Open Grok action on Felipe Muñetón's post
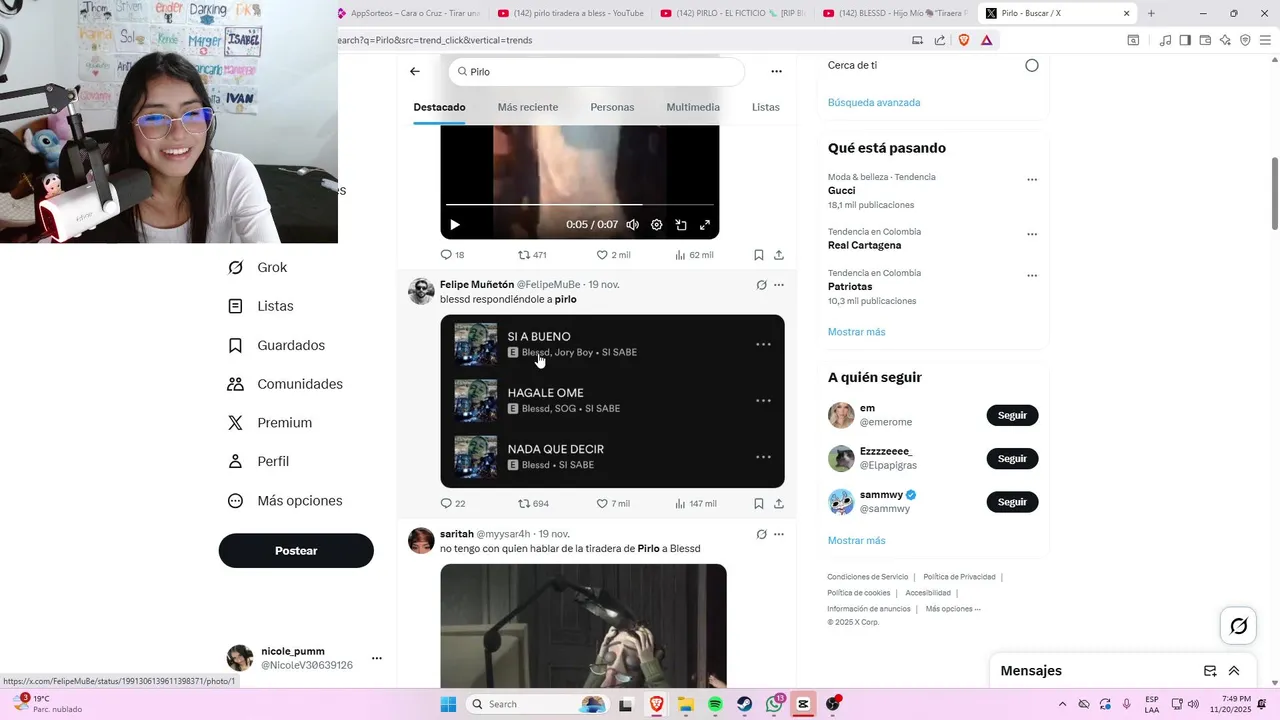 tap(761, 285)
